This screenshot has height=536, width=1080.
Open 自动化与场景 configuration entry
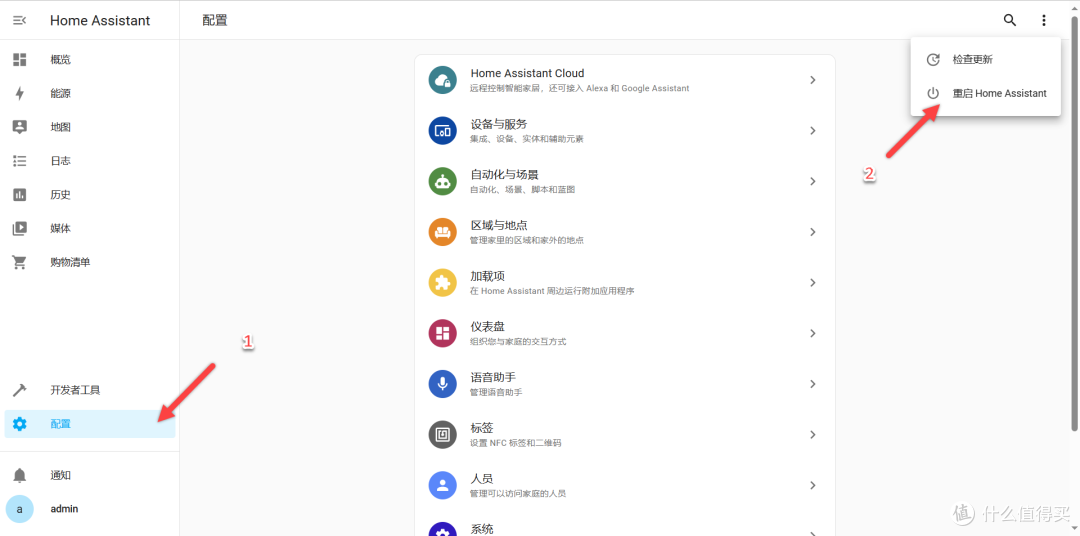point(625,181)
